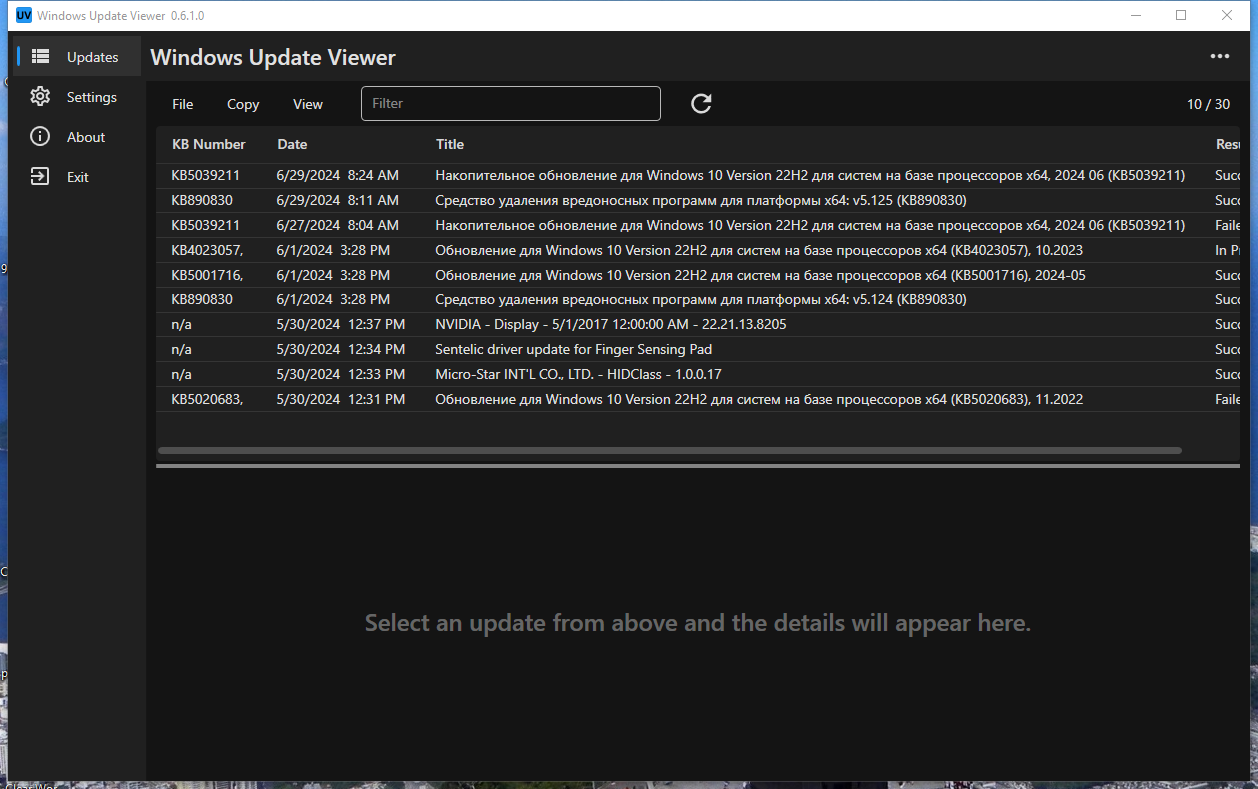Open the three-dots more options menu
This screenshot has height=789, width=1258.
click(1220, 57)
